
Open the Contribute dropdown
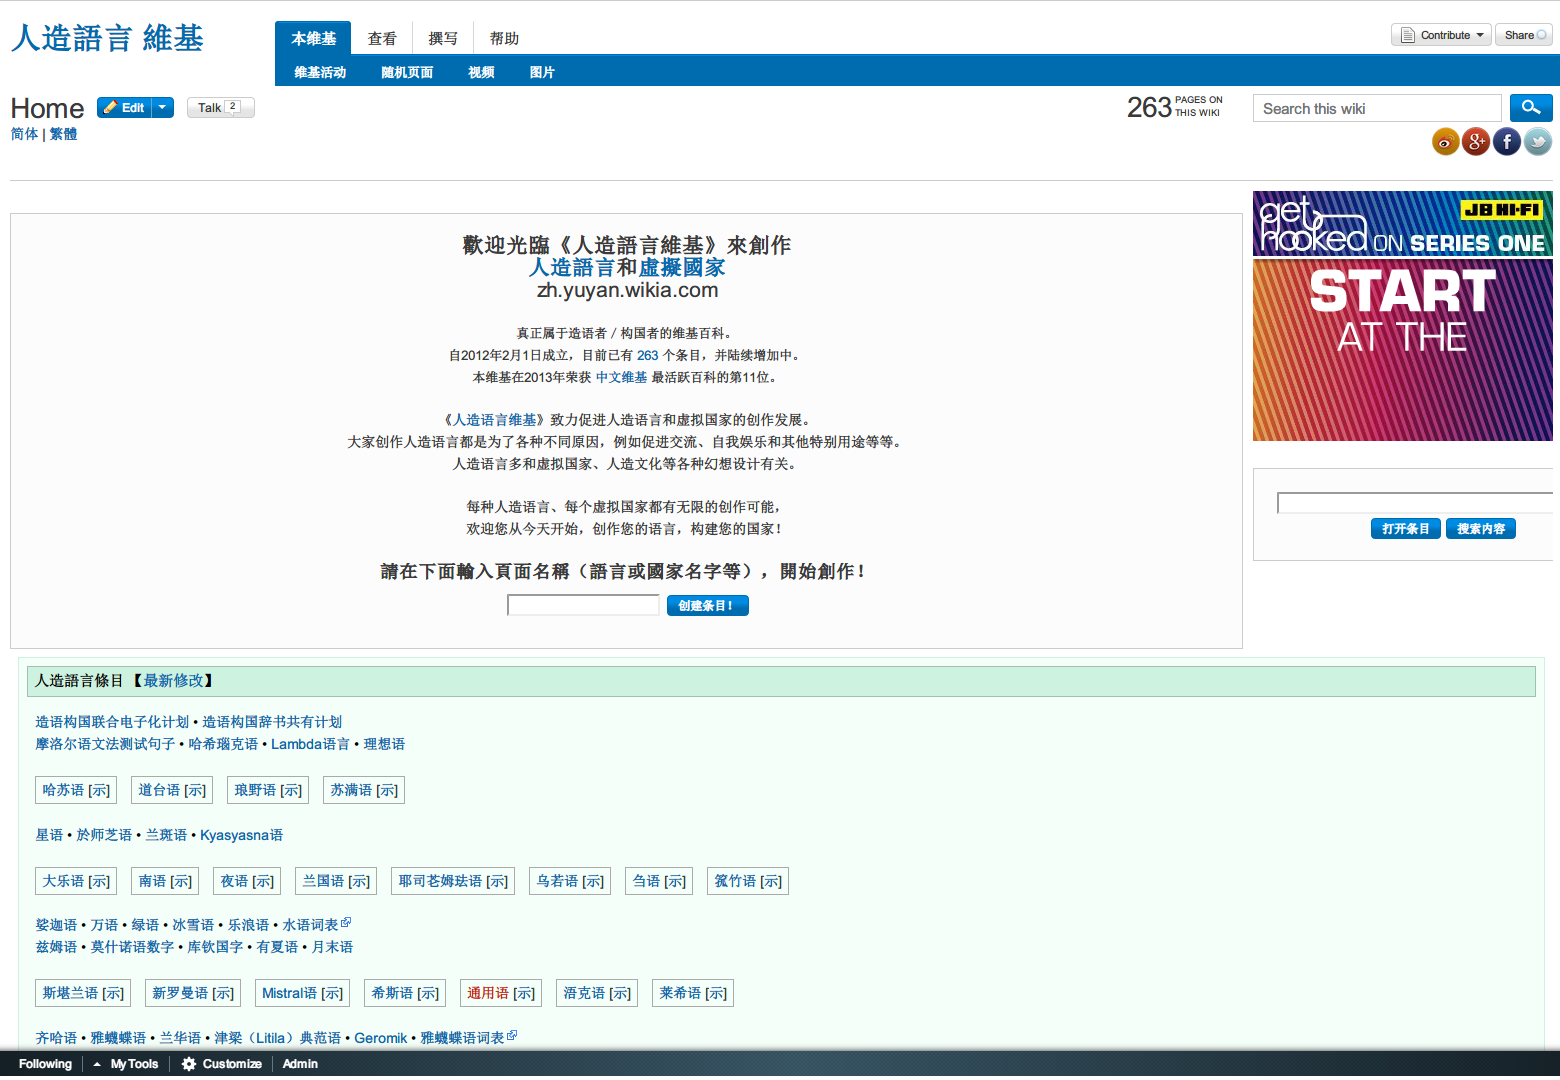1441,35
